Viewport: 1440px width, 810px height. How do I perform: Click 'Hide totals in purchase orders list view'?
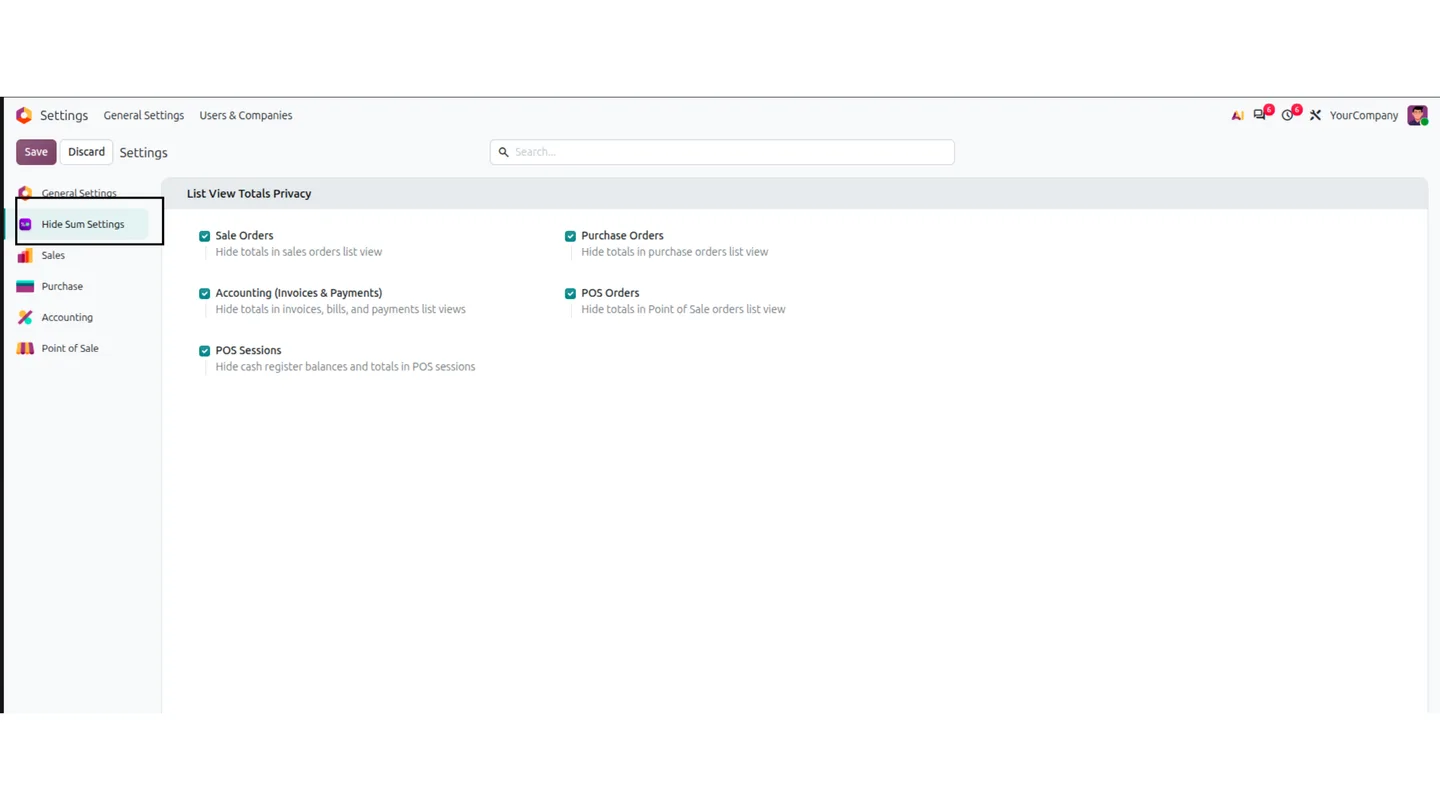[675, 252]
